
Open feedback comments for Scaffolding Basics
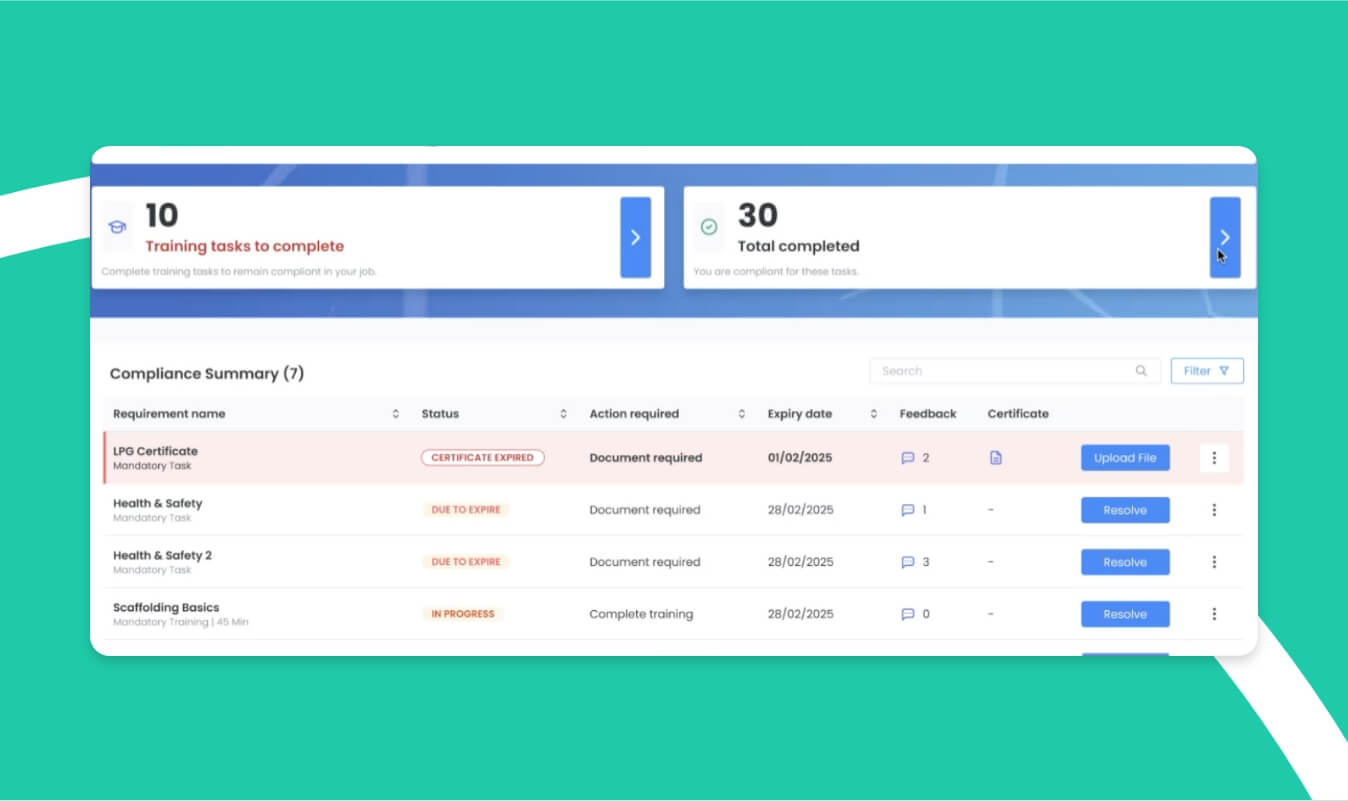point(908,614)
